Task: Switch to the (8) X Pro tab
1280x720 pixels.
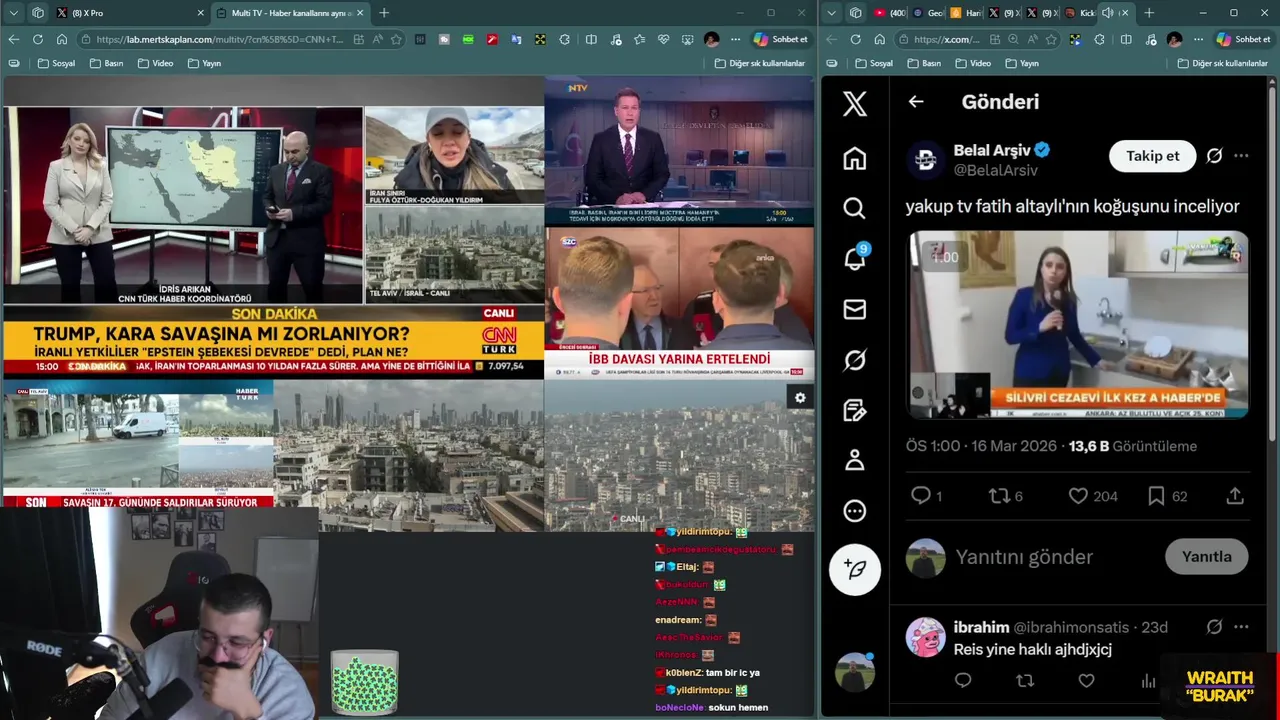Action: pyautogui.click(x=131, y=13)
